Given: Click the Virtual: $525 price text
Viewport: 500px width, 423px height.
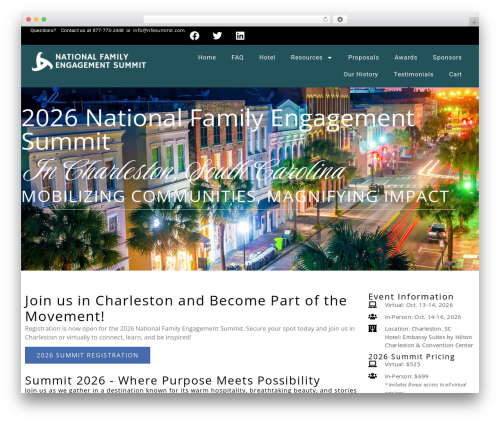Looking at the screenshot, I should 402,364.
